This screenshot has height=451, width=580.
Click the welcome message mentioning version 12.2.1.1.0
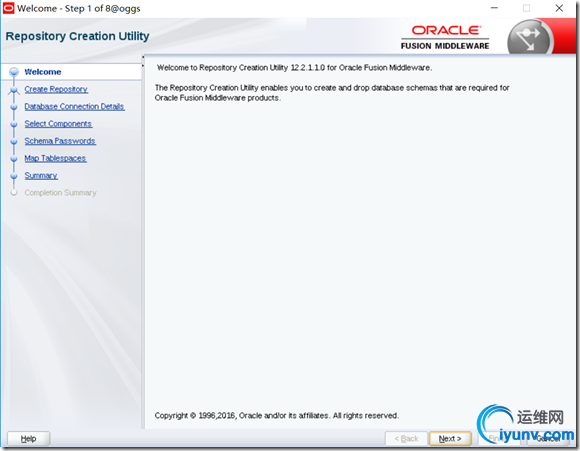tap(294, 68)
